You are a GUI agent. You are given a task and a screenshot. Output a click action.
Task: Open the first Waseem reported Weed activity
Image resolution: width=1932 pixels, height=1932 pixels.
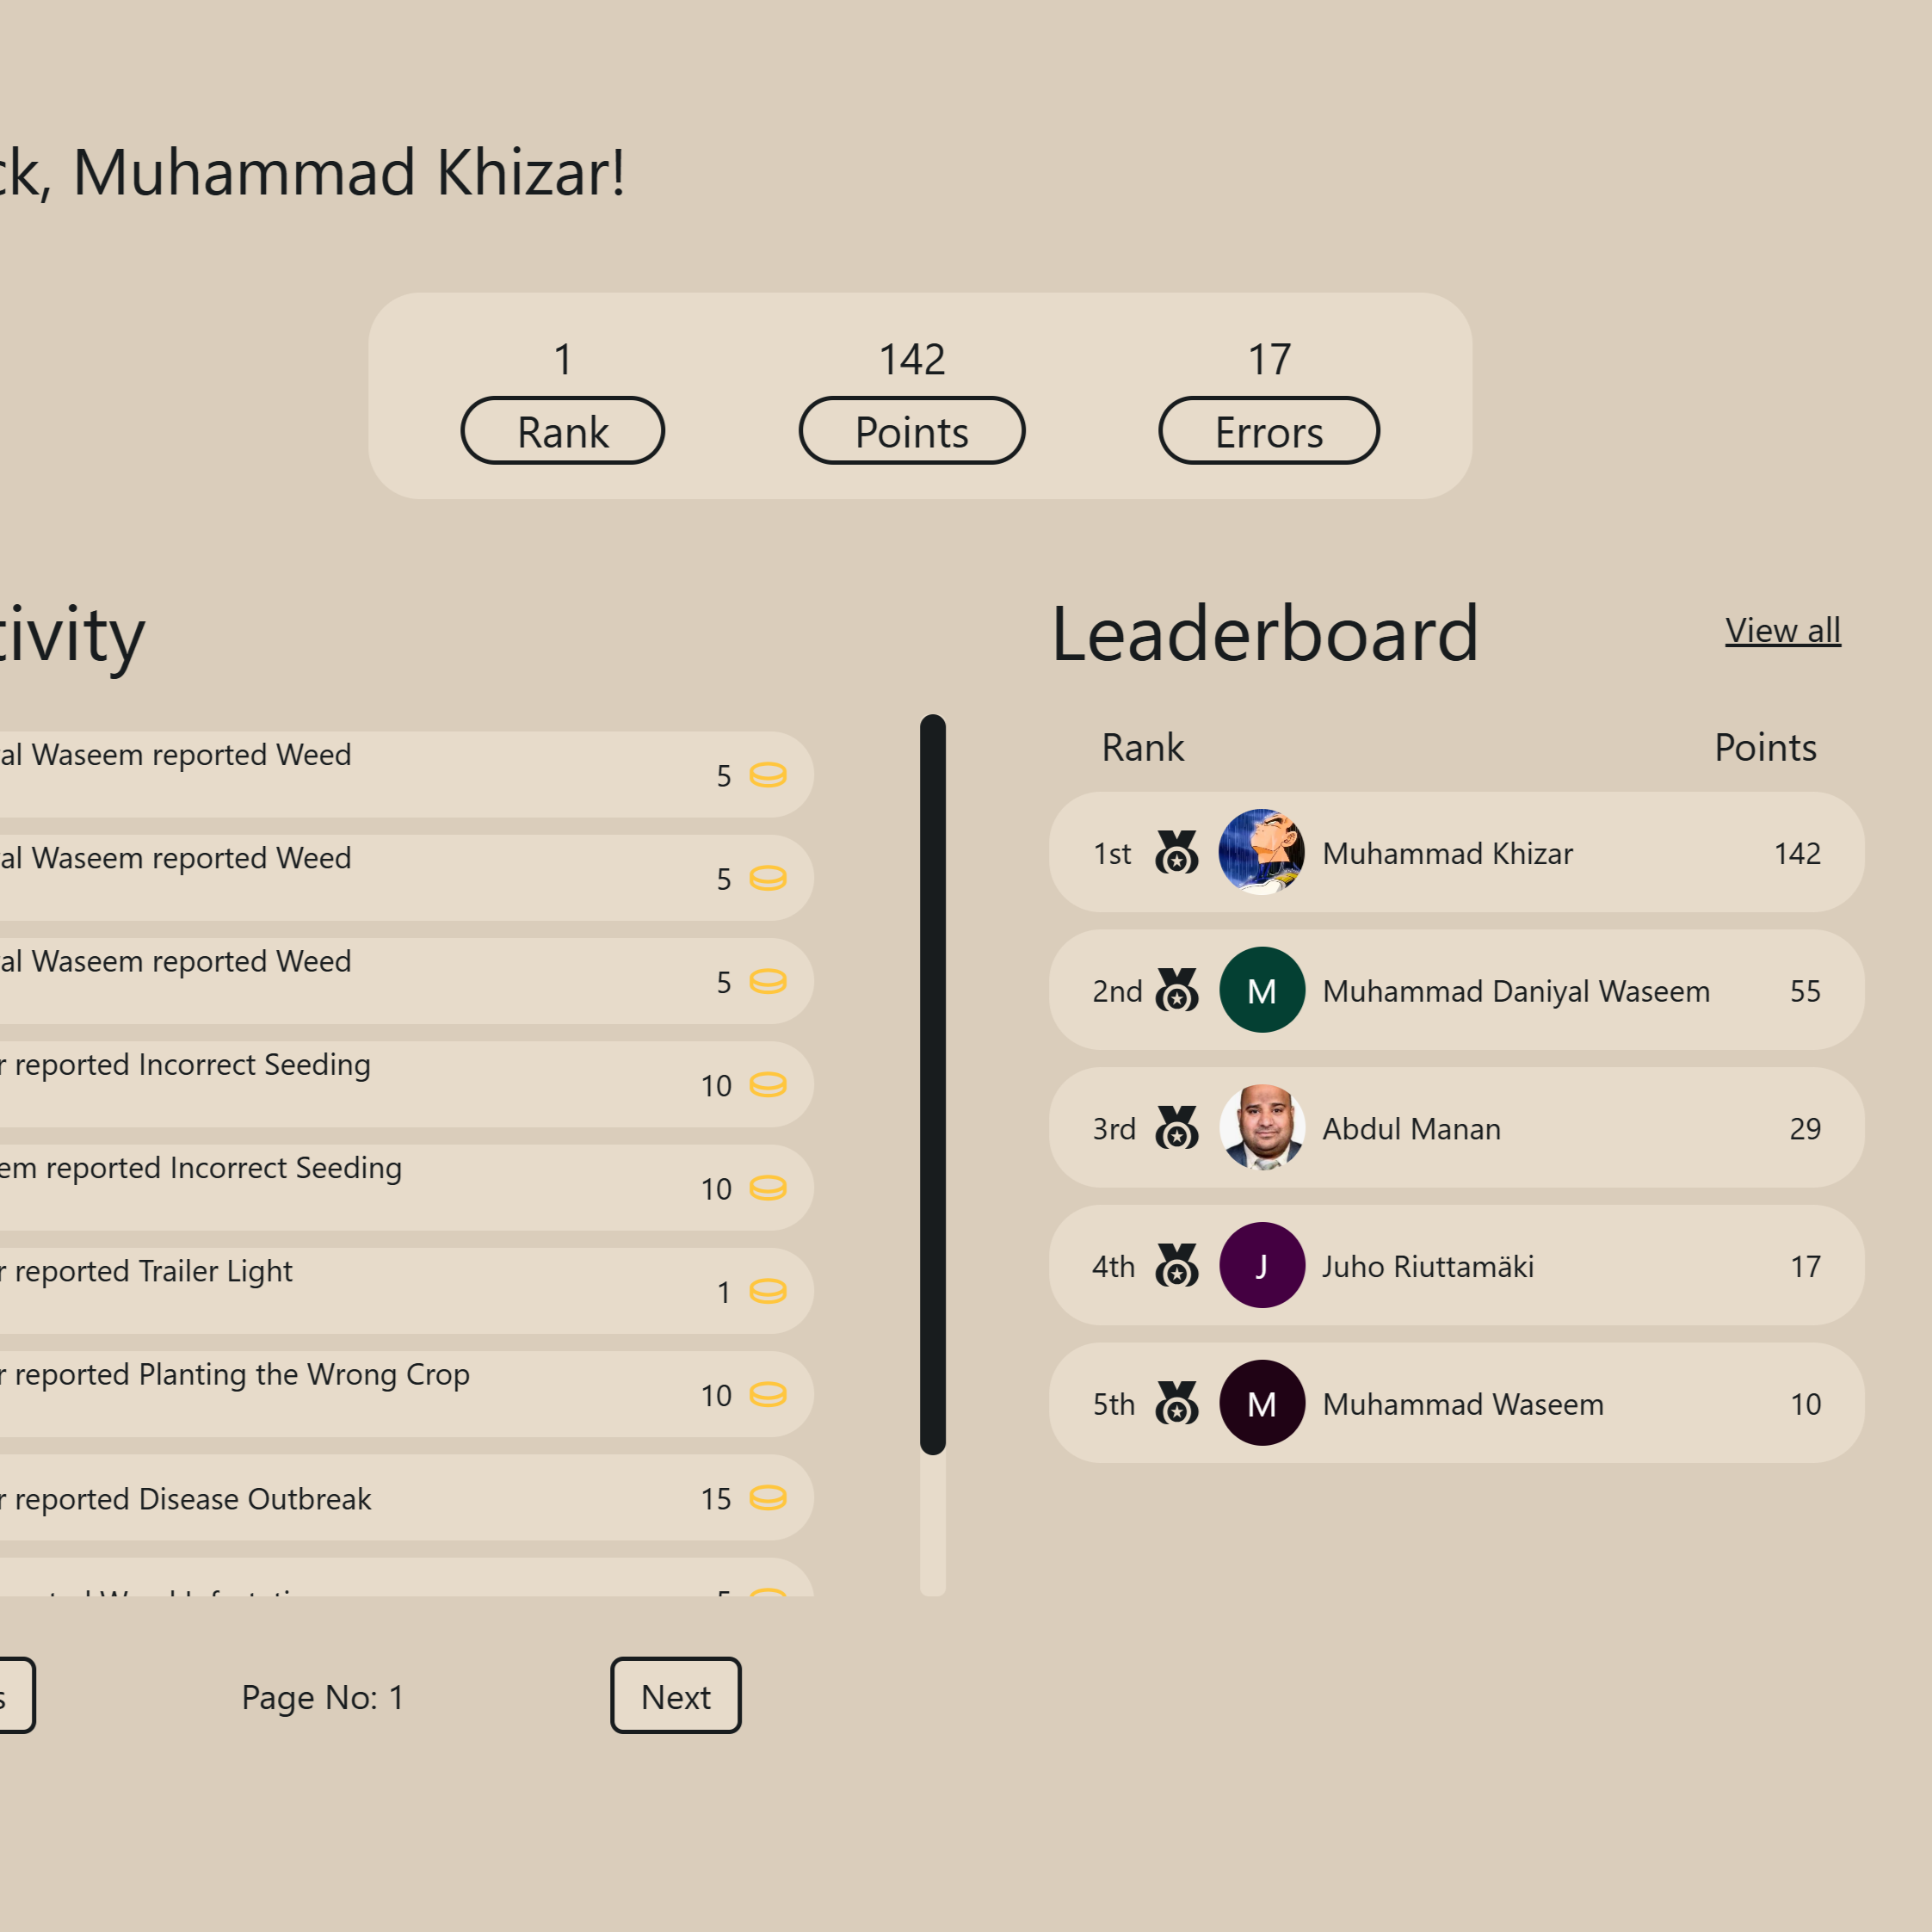400,775
